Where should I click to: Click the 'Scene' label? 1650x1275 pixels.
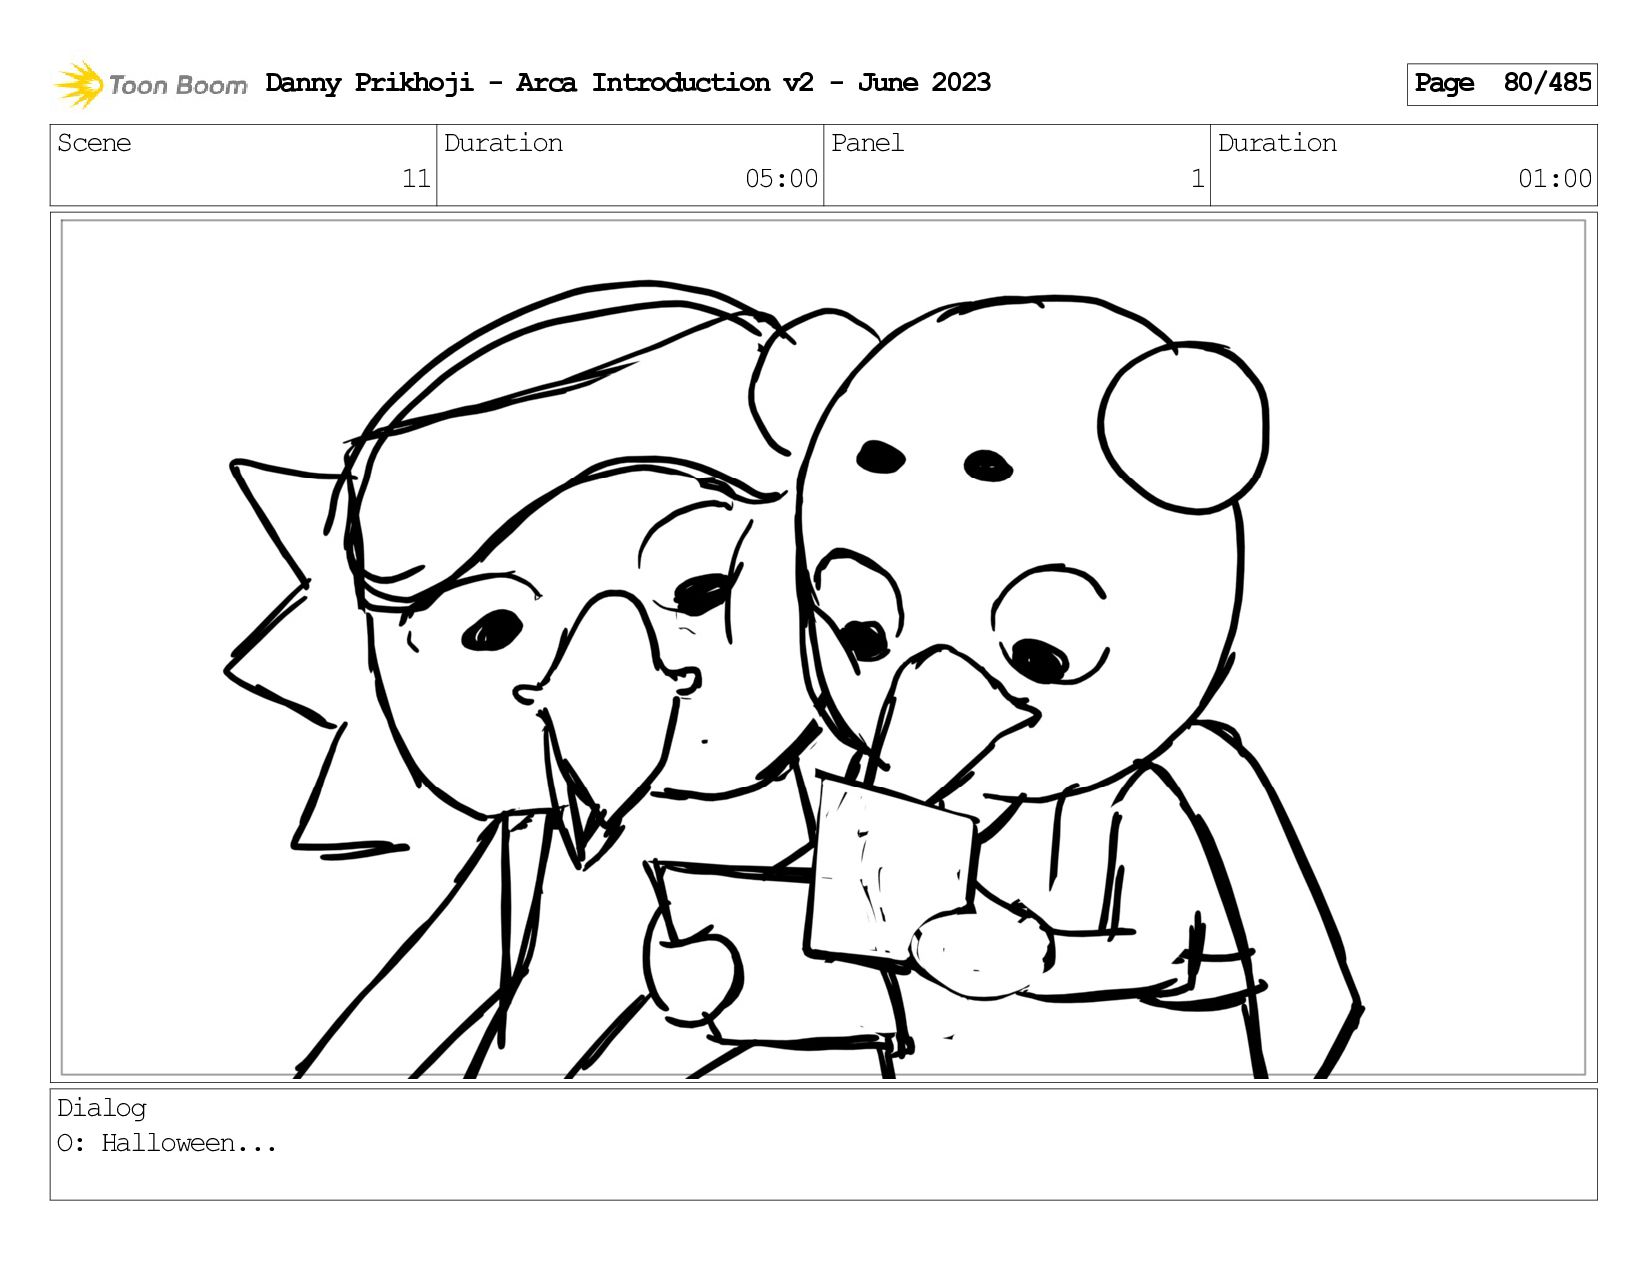(94, 143)
